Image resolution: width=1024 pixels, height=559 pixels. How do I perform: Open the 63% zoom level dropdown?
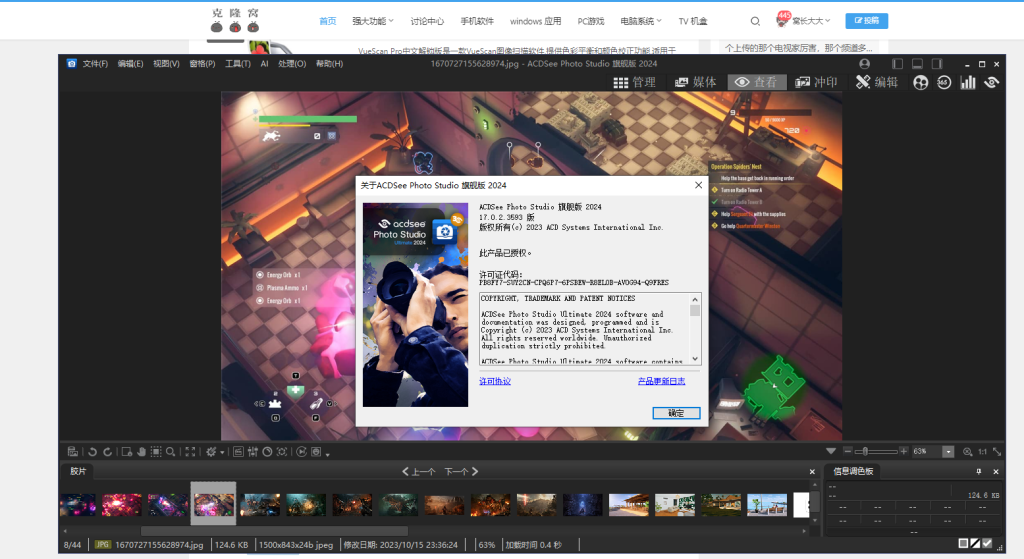click(948, 452)
